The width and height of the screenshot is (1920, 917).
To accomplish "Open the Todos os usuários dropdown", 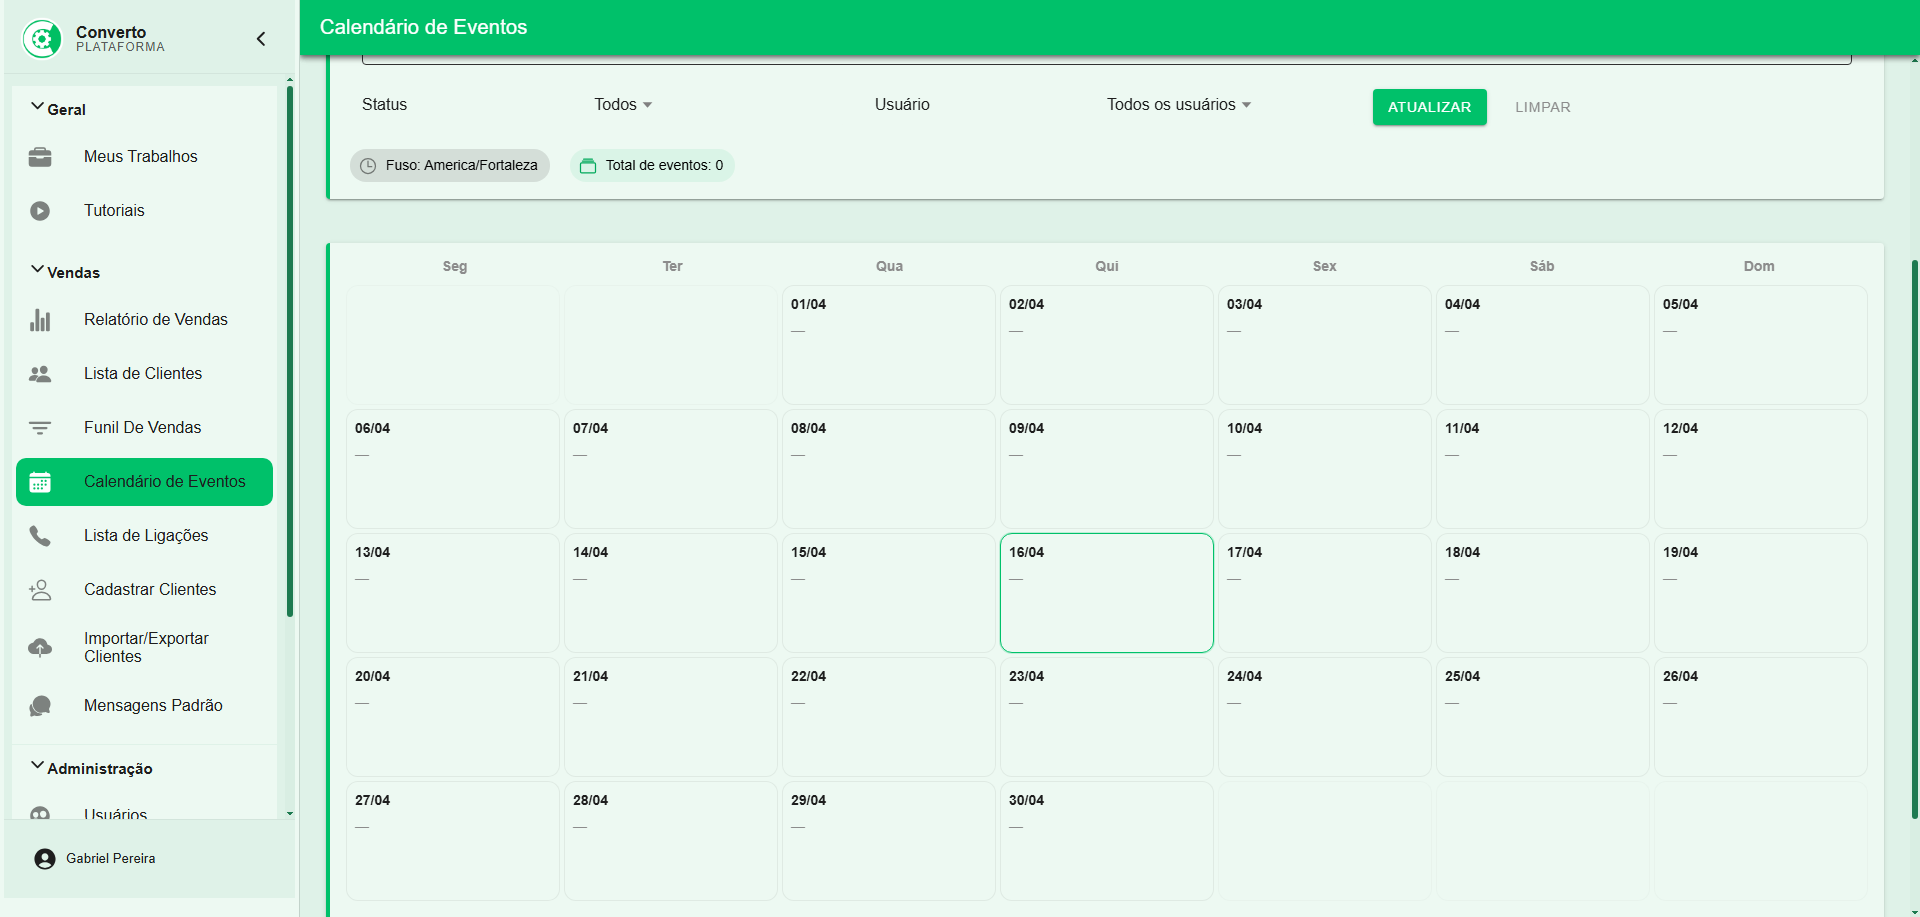I will tap(1178, 105).
